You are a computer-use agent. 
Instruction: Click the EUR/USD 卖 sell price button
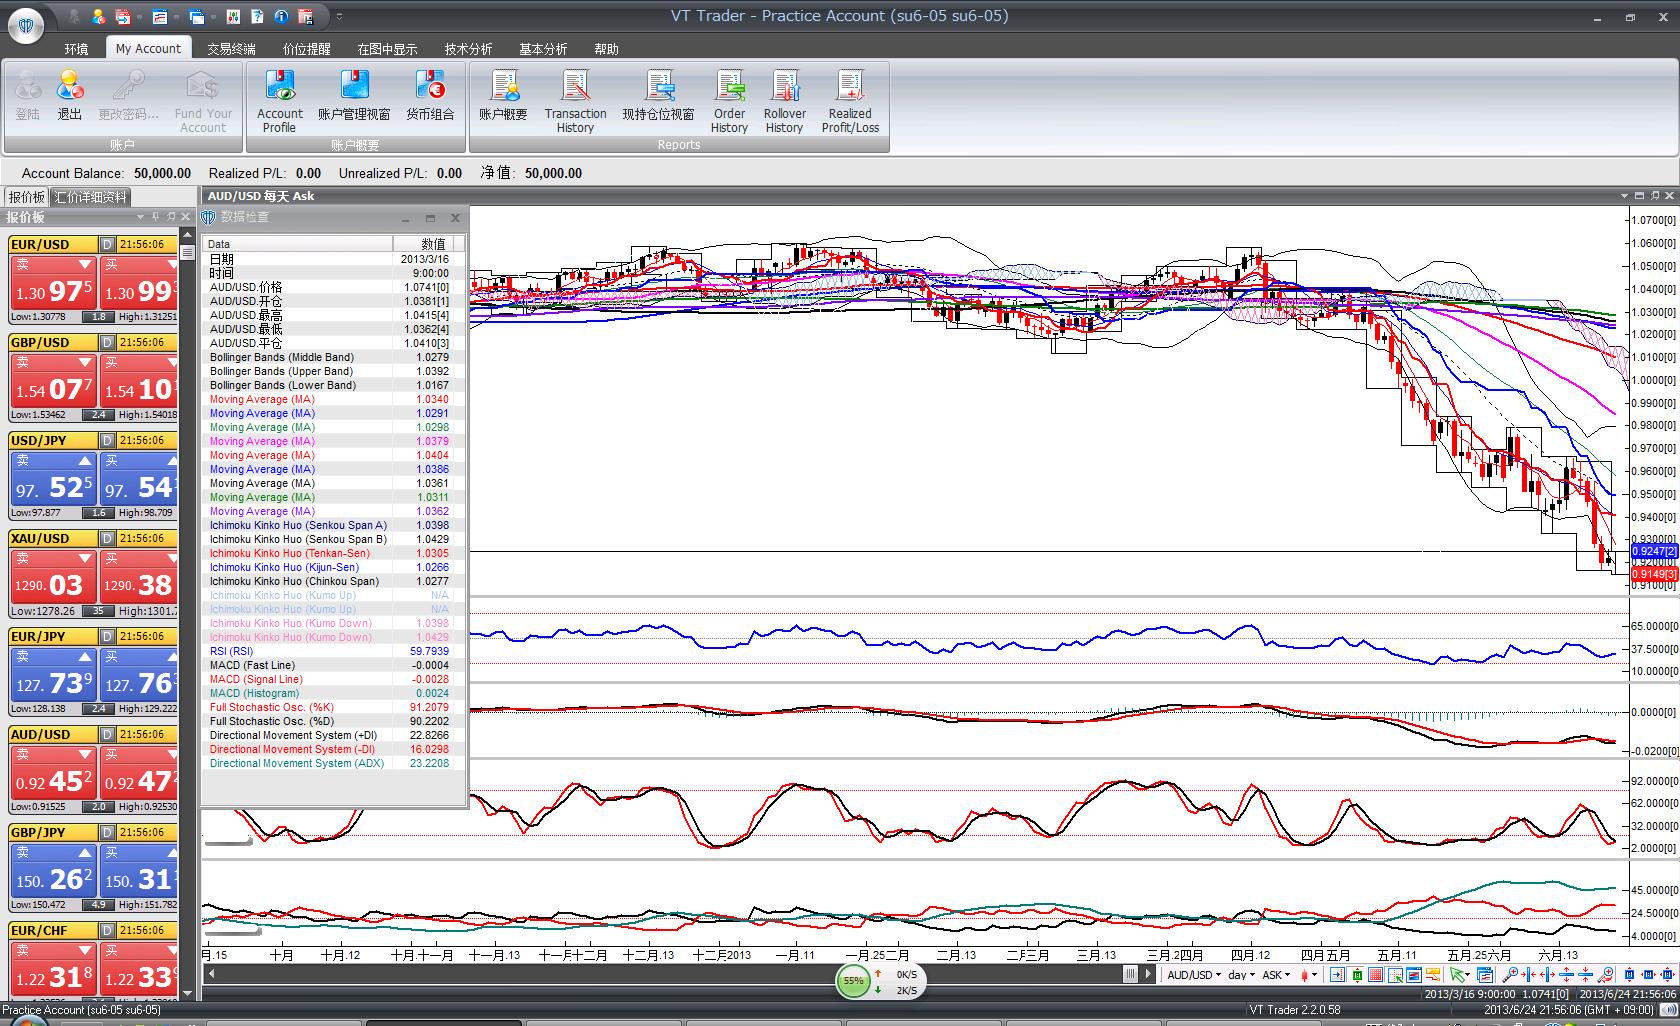52,284
